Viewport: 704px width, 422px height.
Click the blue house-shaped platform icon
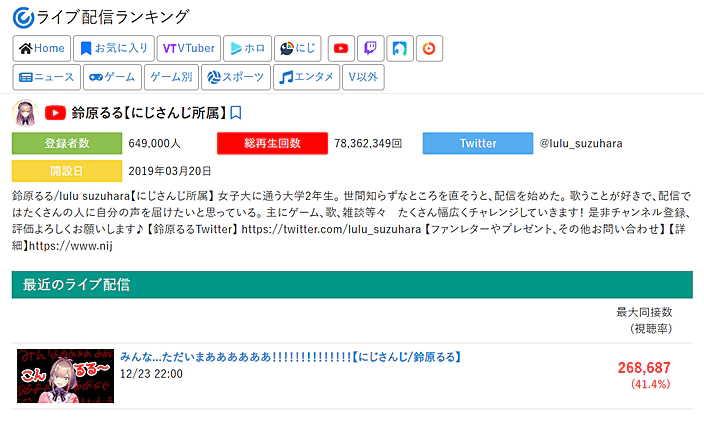[400, 48]
